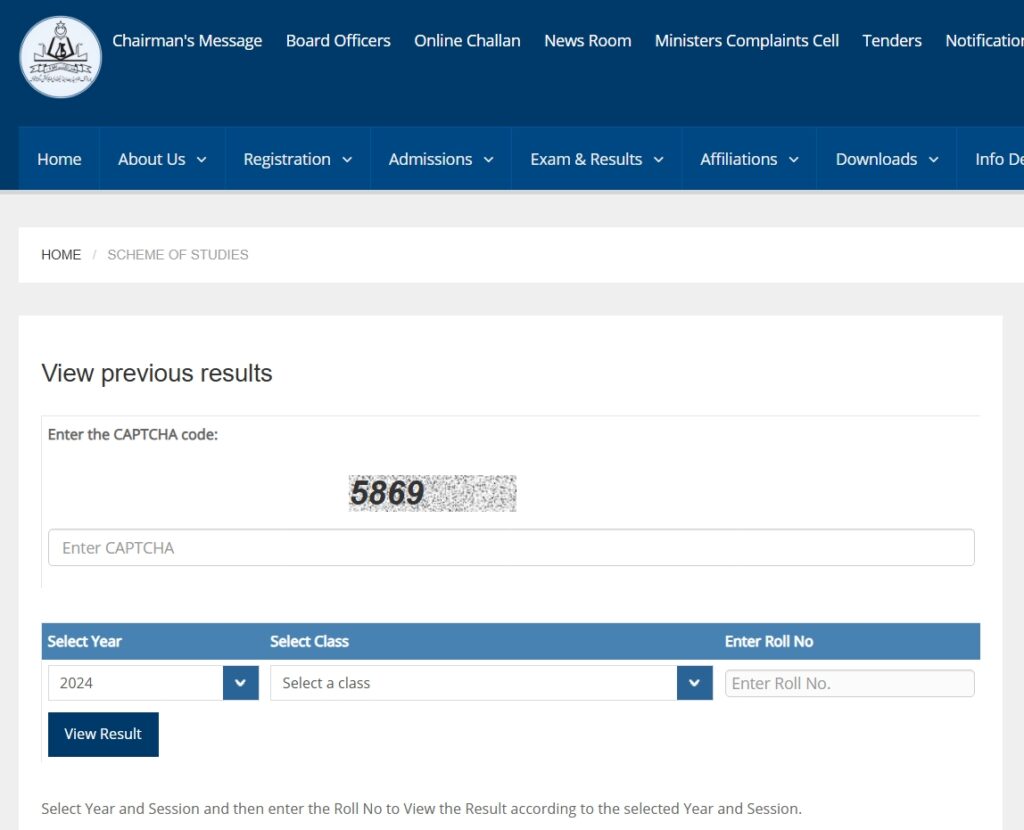Viewport: 1024px width, 830px height.
Task: Select Home in main navigation
Action: pyautogui.click(x=59, y=159)
